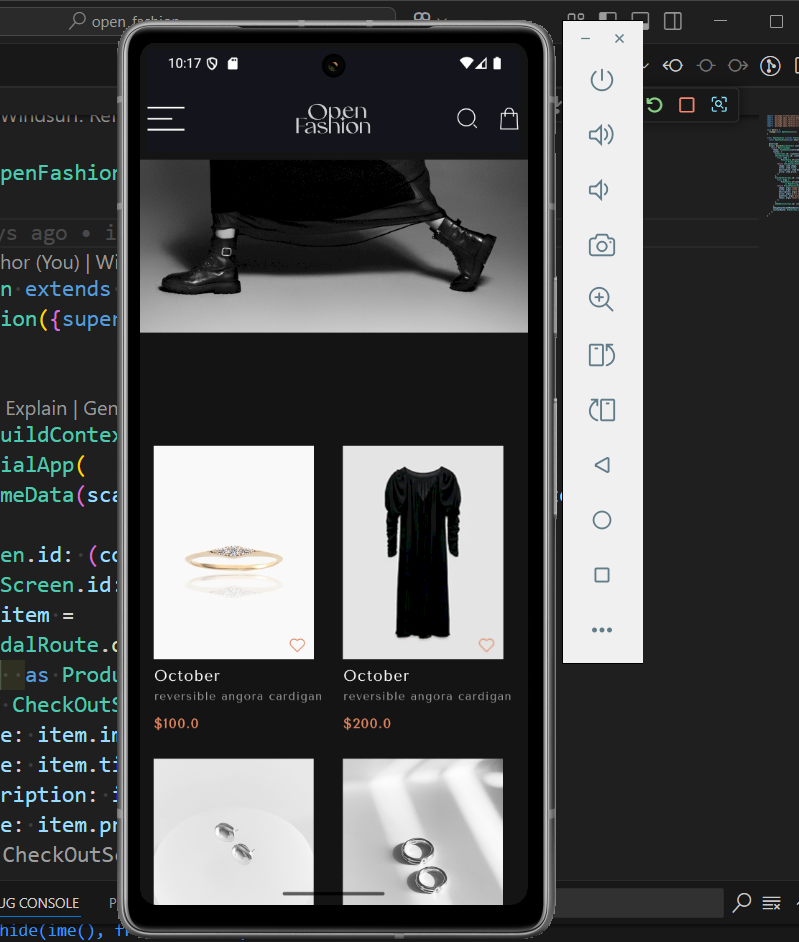Screen dimensions: 799x942
Task: Clear console with lines-x icon
Action: tap(771, 903)
